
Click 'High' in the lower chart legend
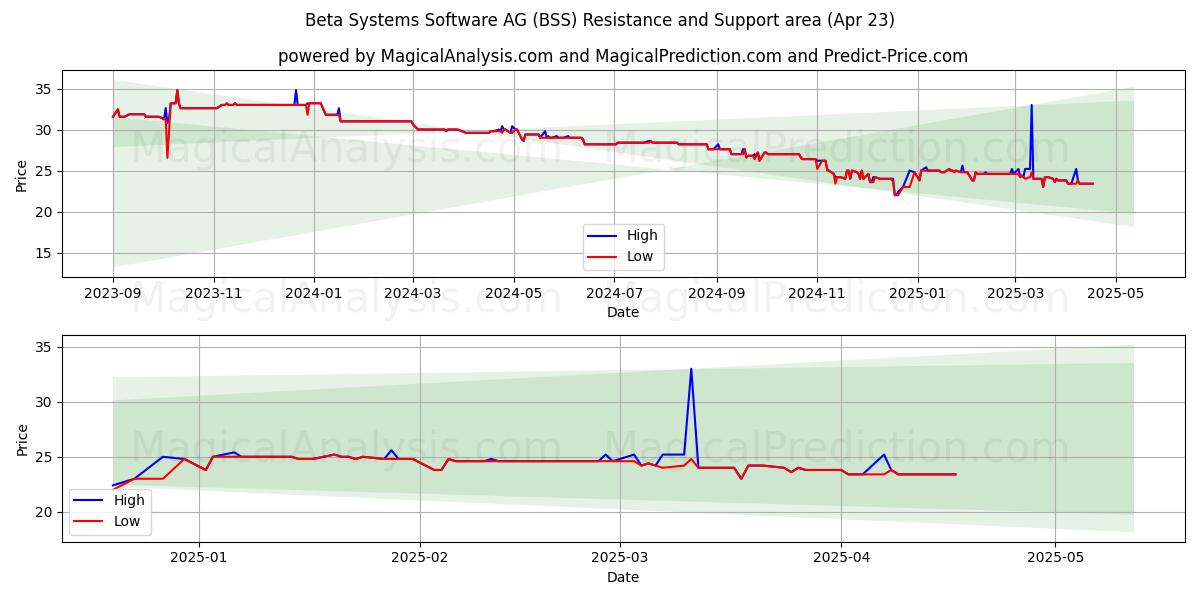click(129, 500)
